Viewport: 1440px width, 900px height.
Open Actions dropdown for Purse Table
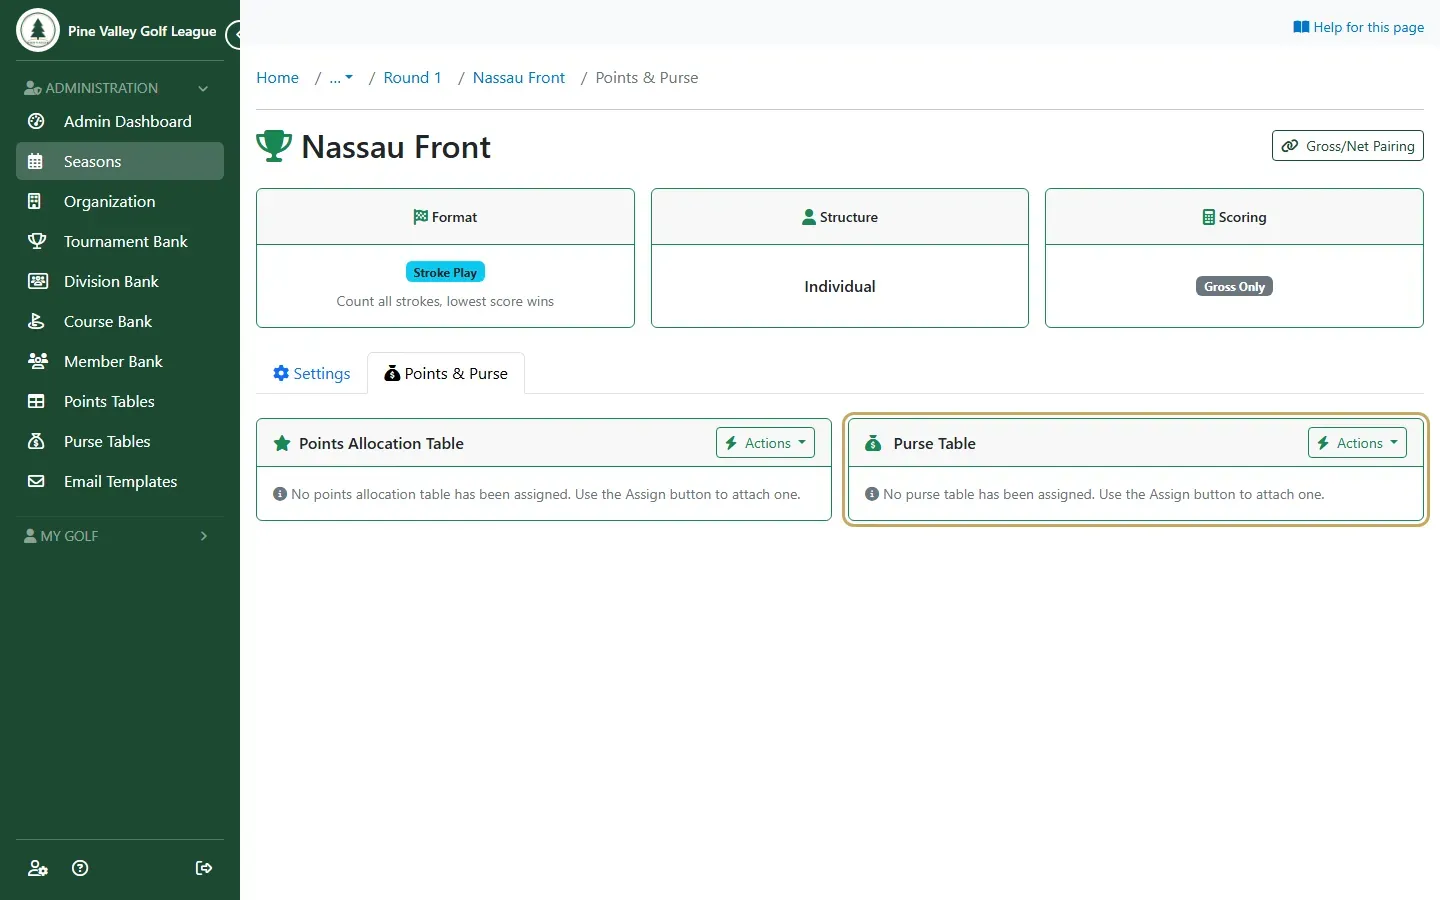[1357, 443]
